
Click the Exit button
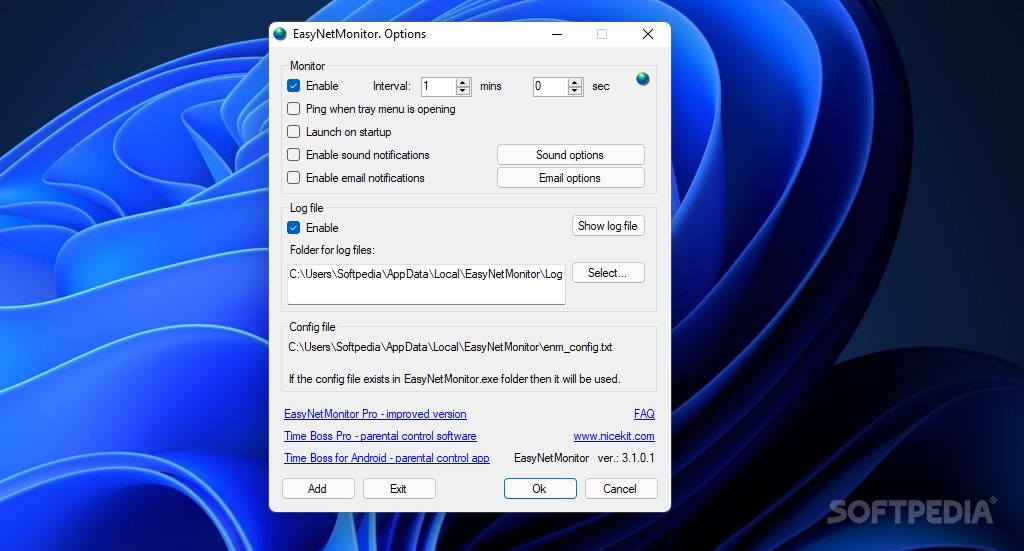tap(399, 488)
